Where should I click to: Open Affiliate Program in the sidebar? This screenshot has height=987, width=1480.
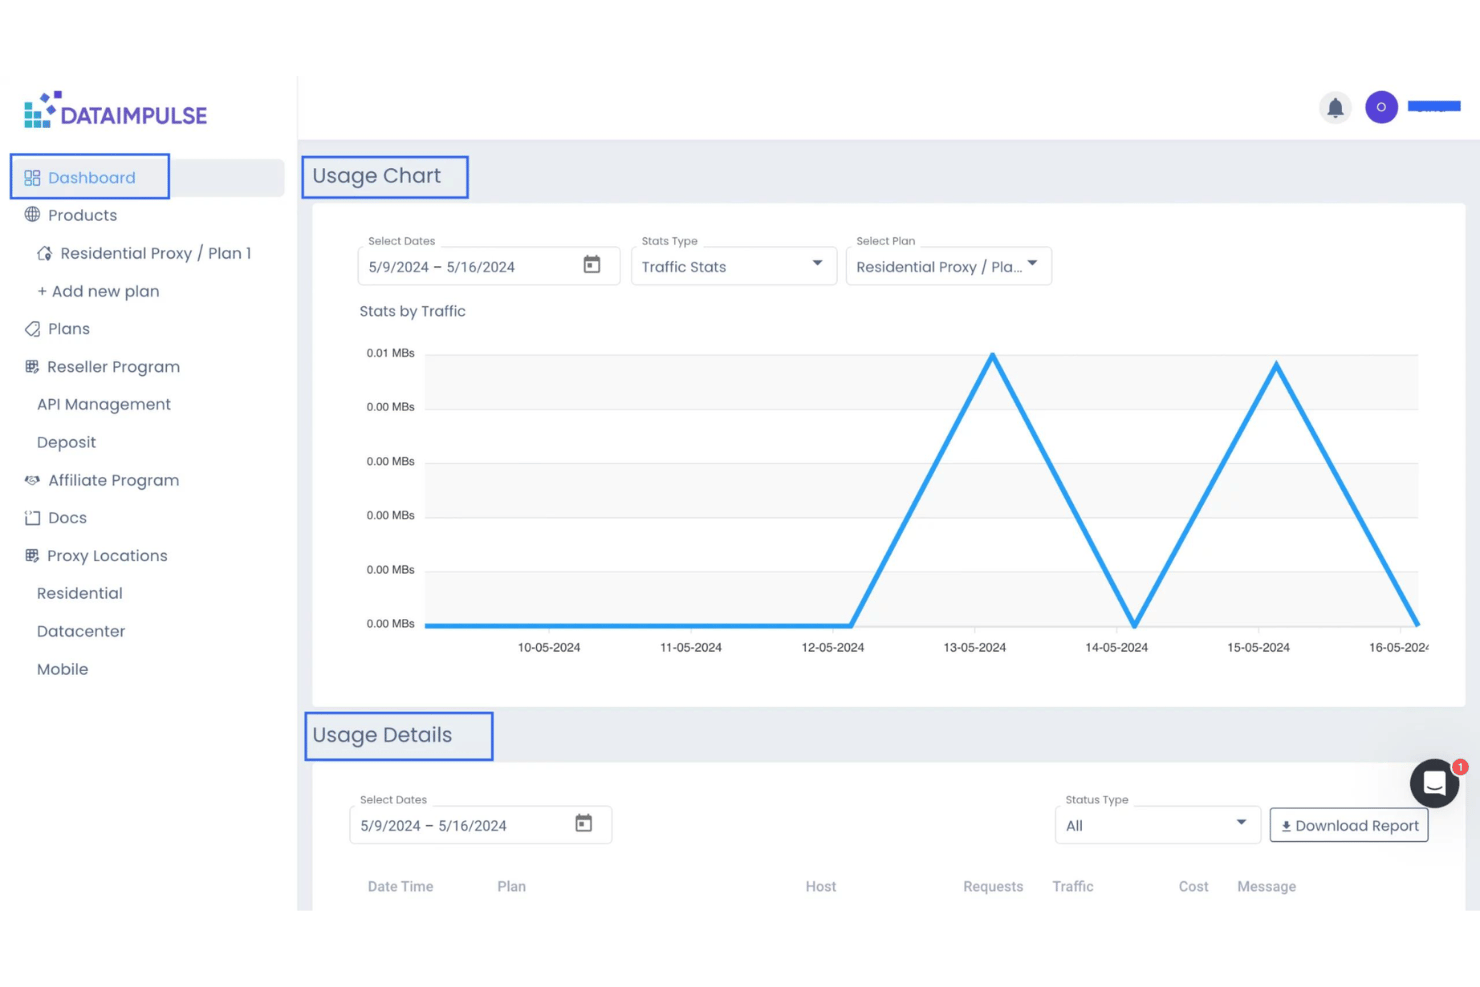113,480
